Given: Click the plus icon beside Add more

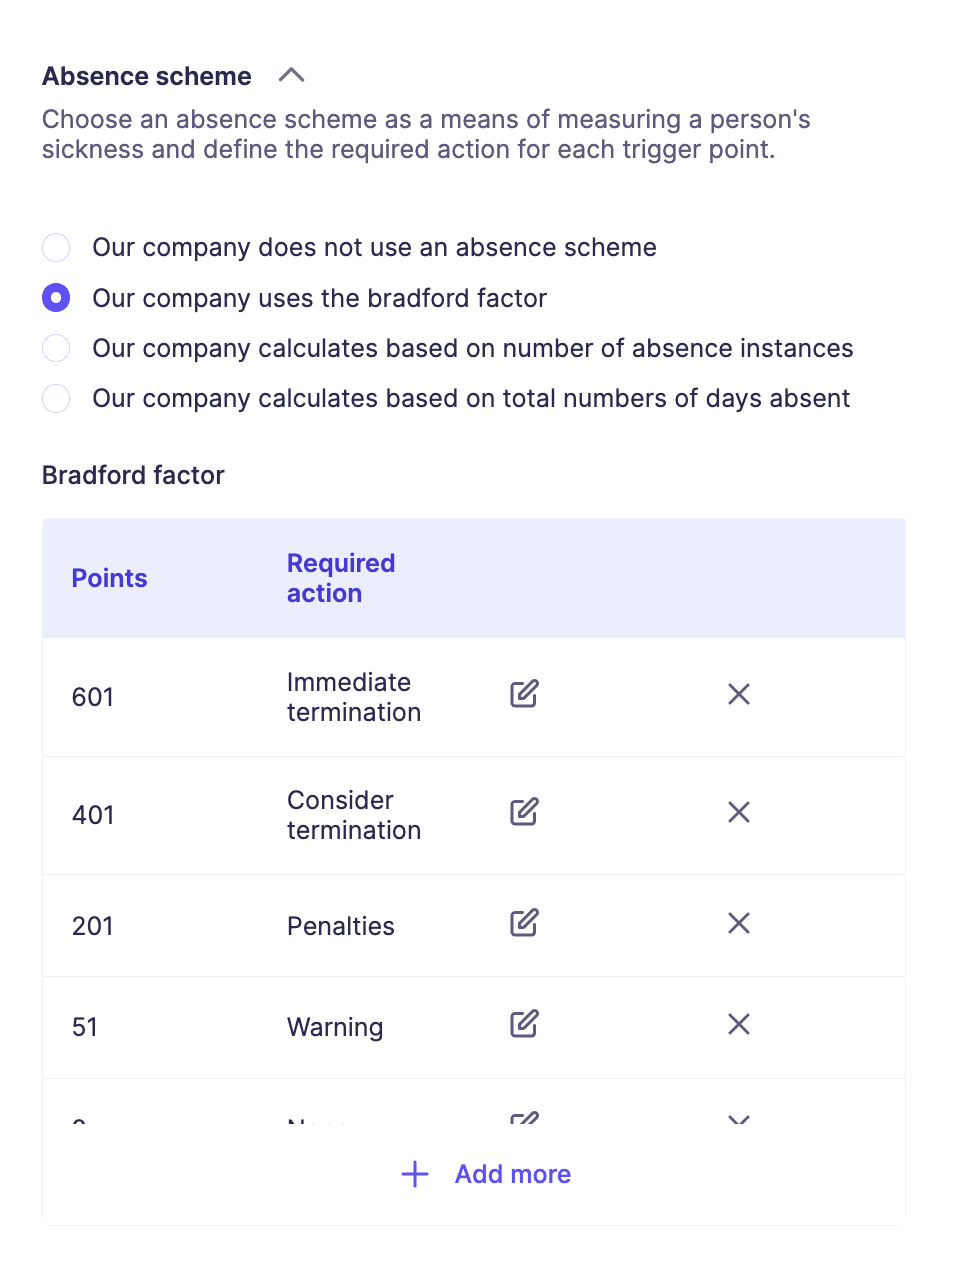Looking at the screenshot, I should point(415,1174).
